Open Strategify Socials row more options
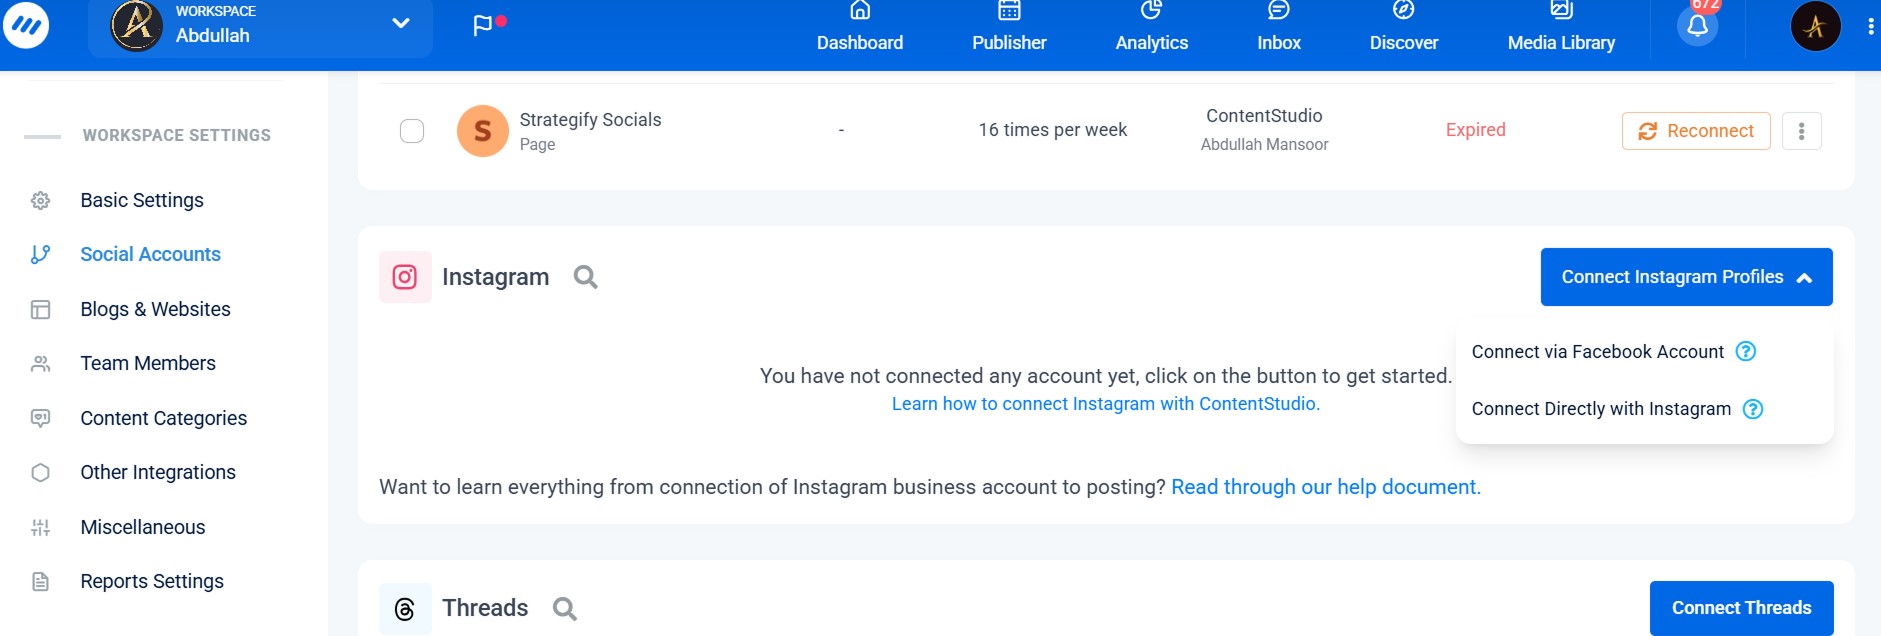The image size is (1881, 636). coord(1802,131)
